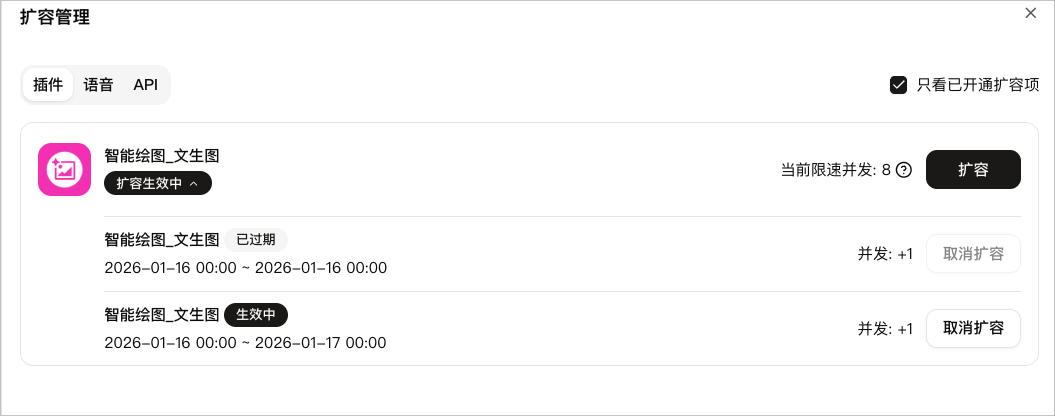Select the API tab

[146, 85]
